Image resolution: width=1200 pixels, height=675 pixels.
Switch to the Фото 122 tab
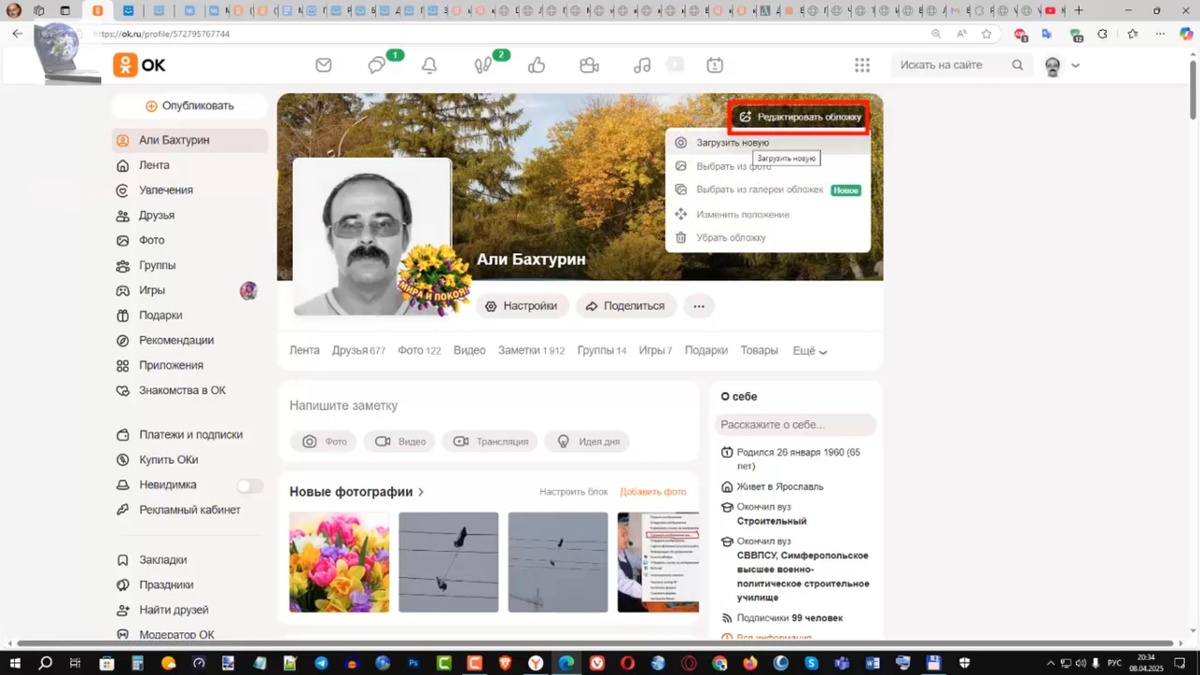419,351
